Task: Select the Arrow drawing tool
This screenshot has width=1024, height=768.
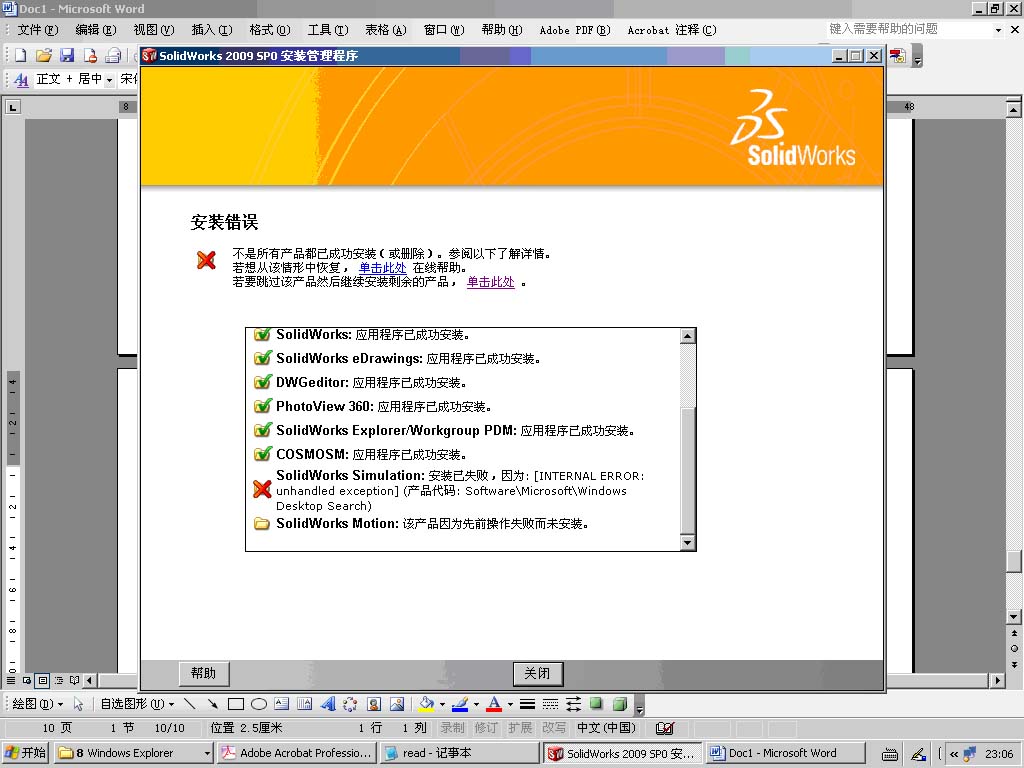Action: [x=212, y=704]
